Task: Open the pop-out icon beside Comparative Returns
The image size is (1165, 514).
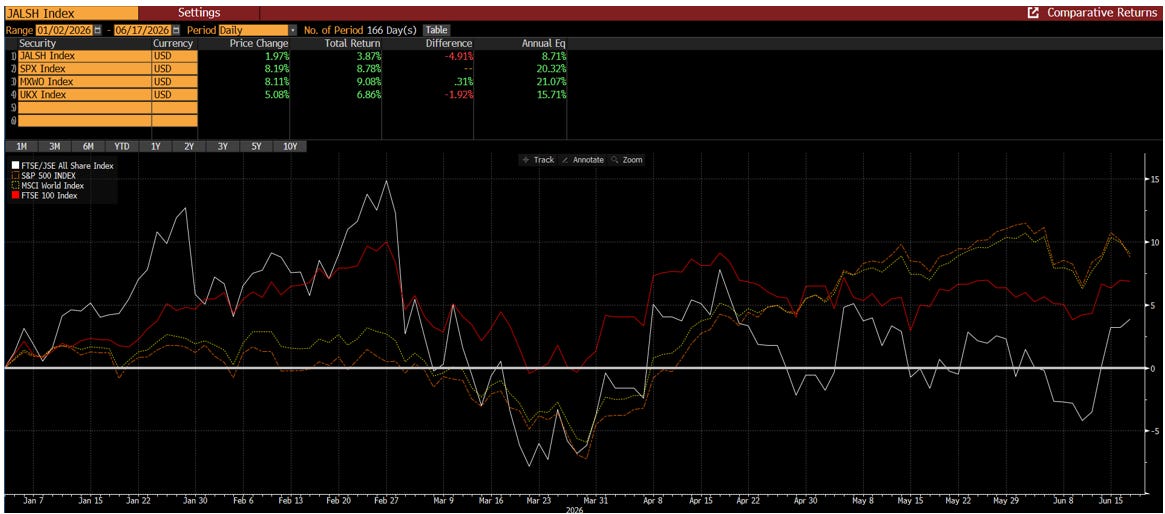Action: pyautogui.click(x=1033, y=13)
